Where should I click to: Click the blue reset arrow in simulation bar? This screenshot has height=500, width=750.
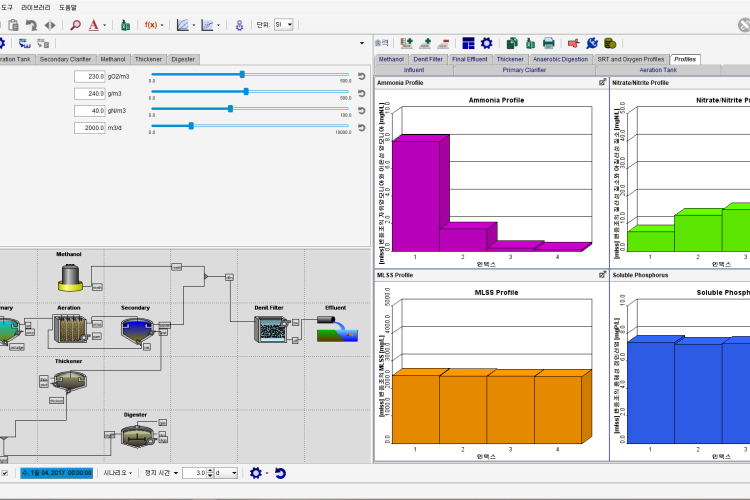[280, 473]
